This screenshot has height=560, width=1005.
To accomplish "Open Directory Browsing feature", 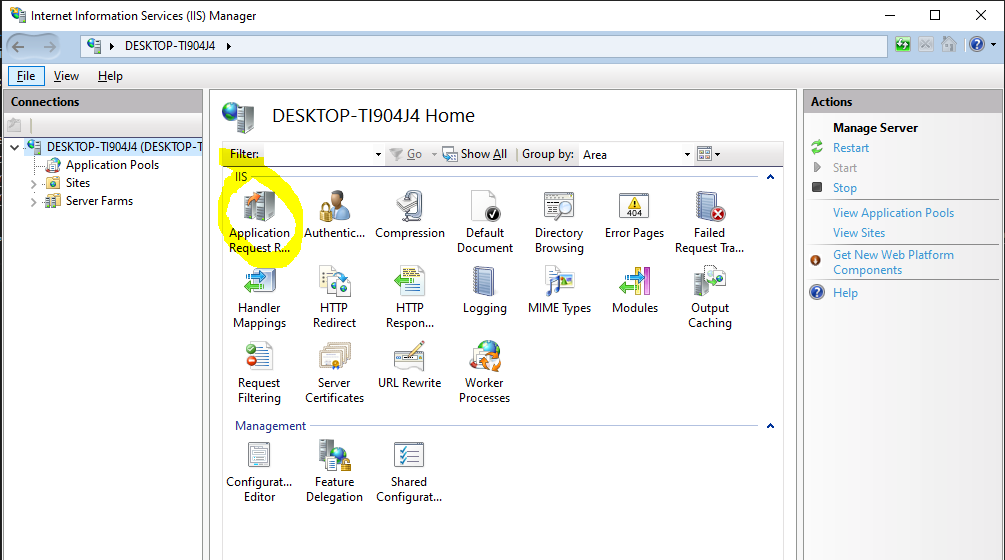I will 559,222.
